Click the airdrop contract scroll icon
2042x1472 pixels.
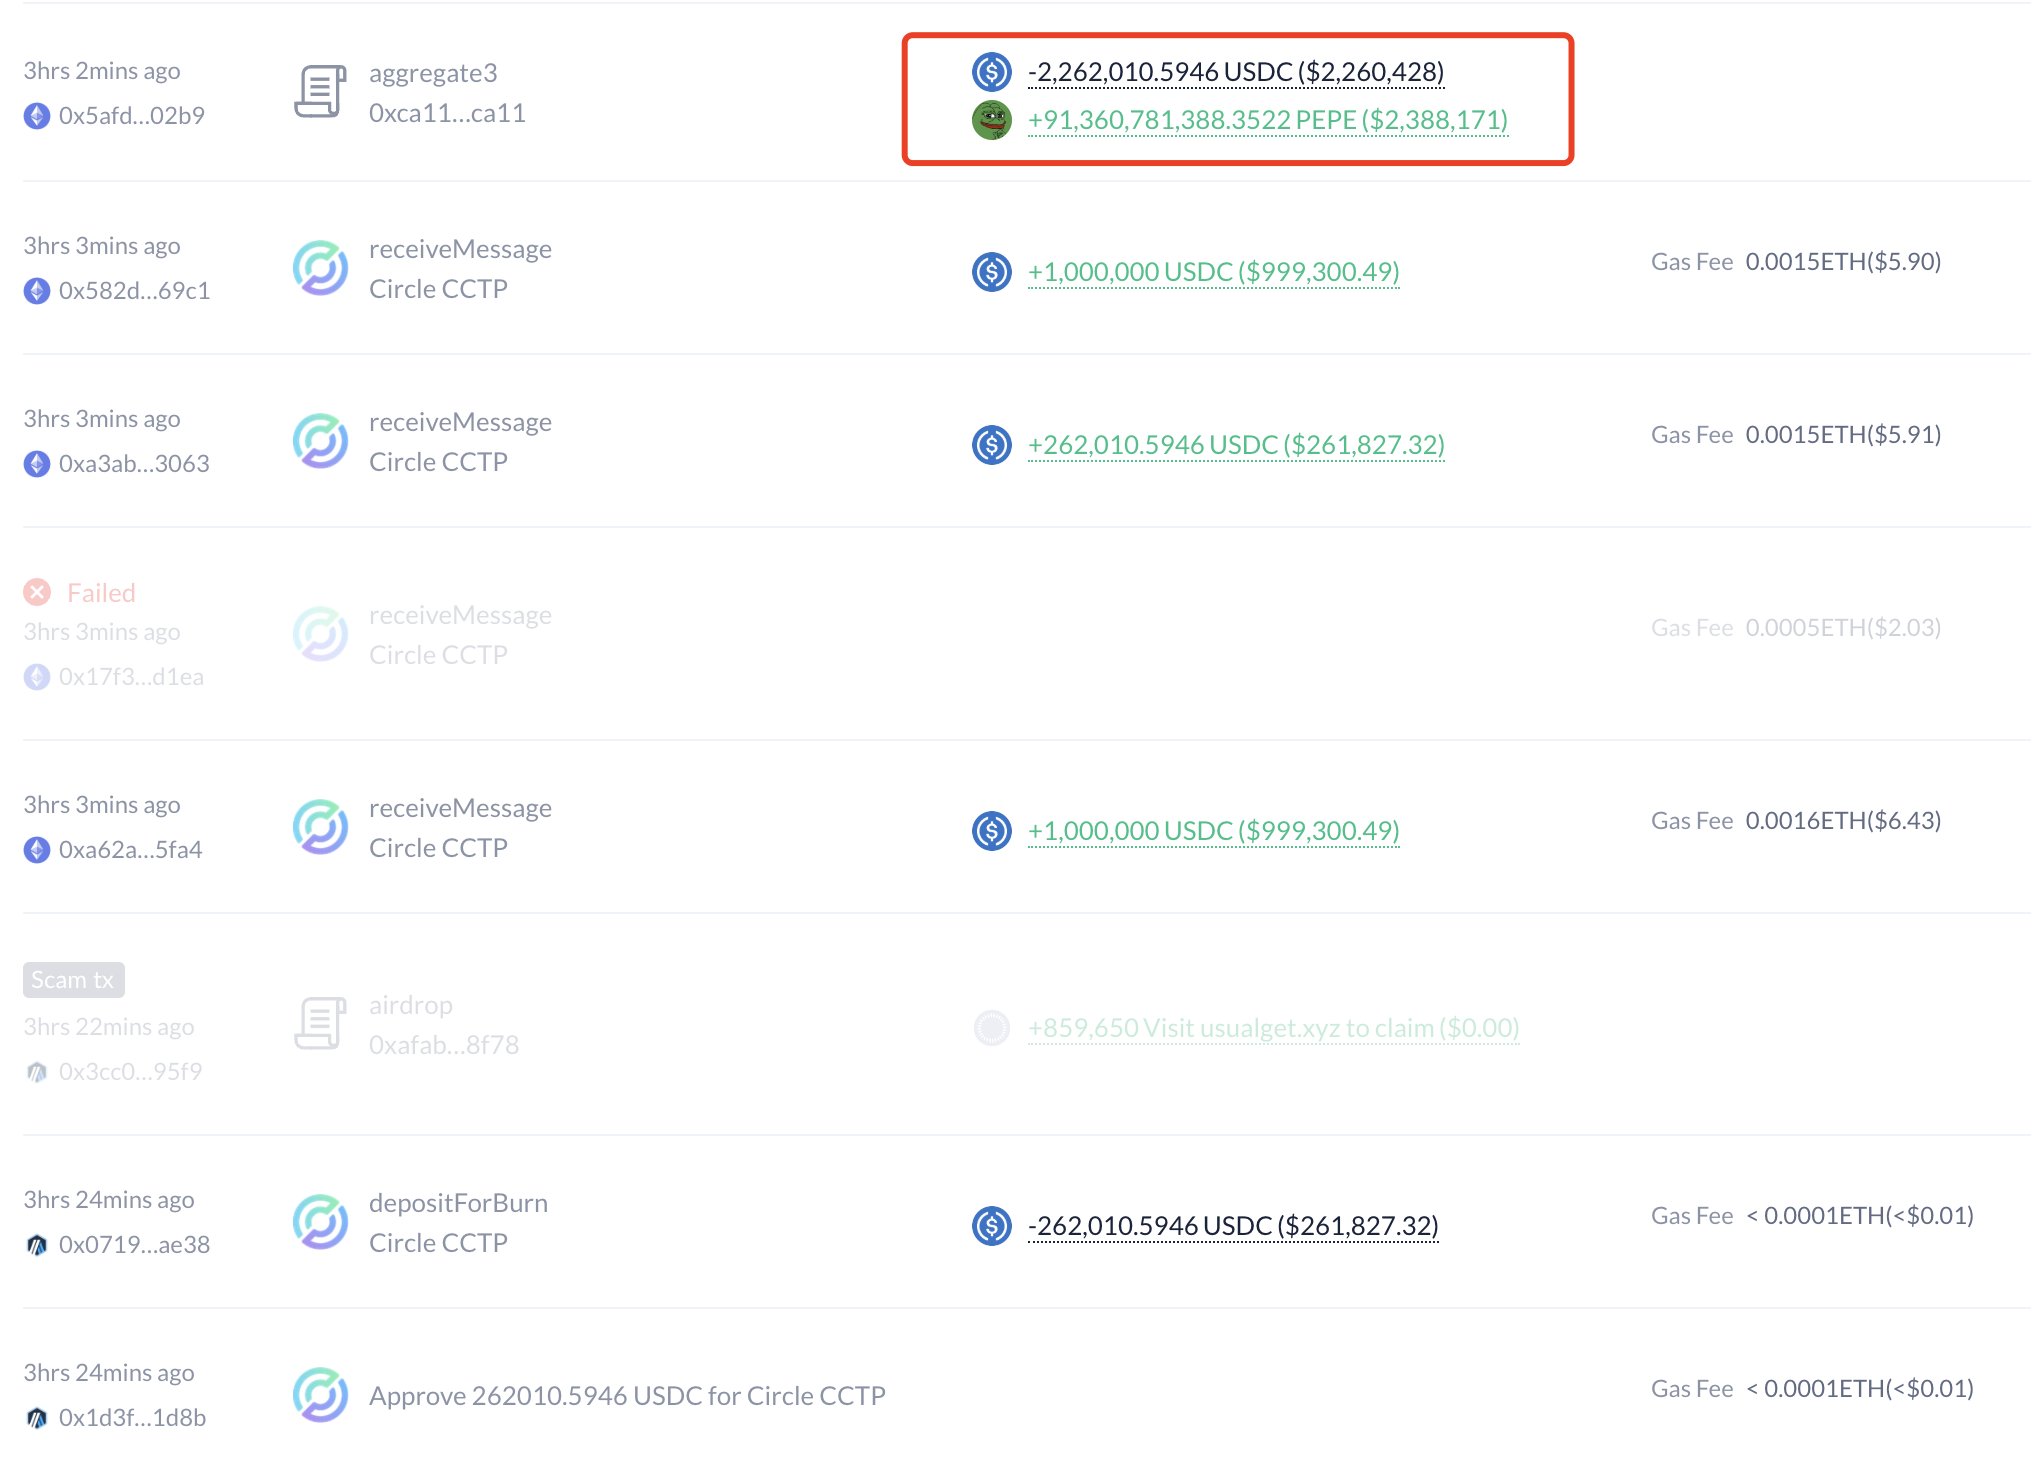pos(320,1024)
